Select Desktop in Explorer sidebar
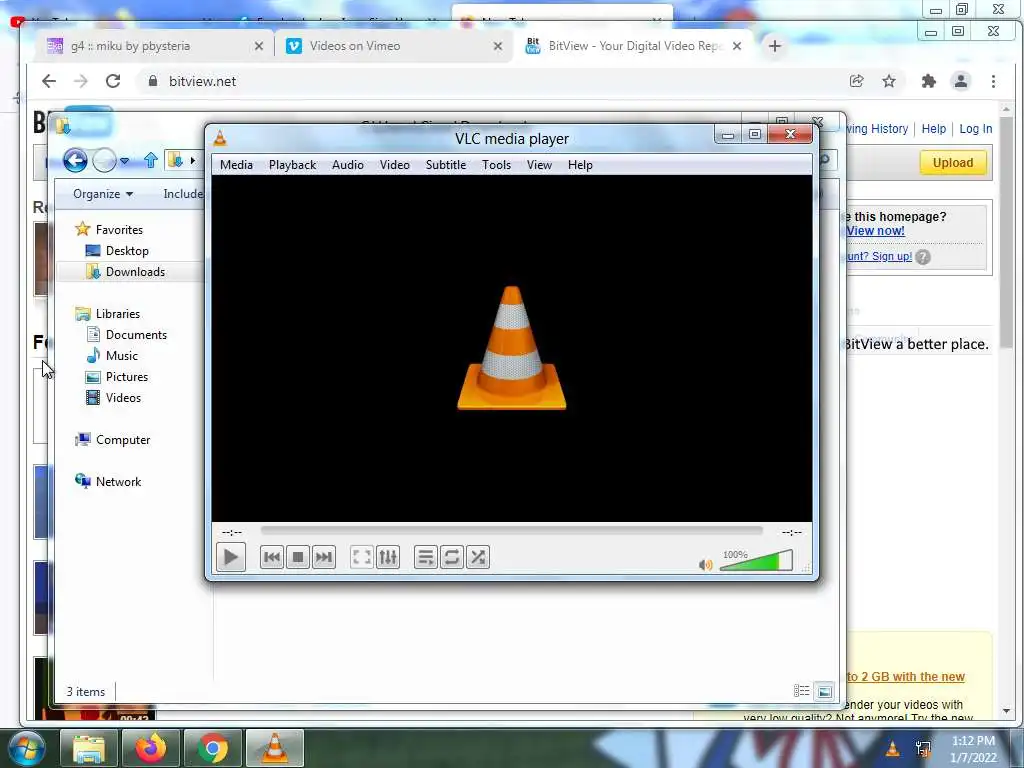Viewport: 1024px width, 768px height. pyautogui.click(x=117, y=251)
